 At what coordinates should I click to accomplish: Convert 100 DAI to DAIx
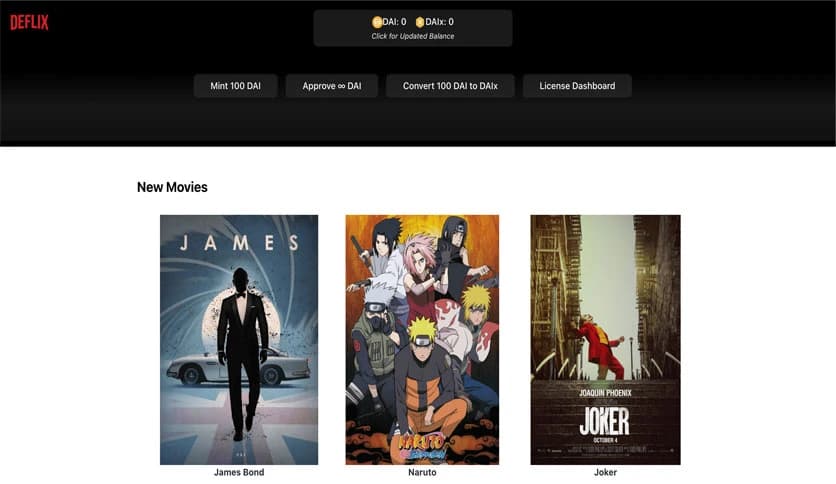point(450,86)
